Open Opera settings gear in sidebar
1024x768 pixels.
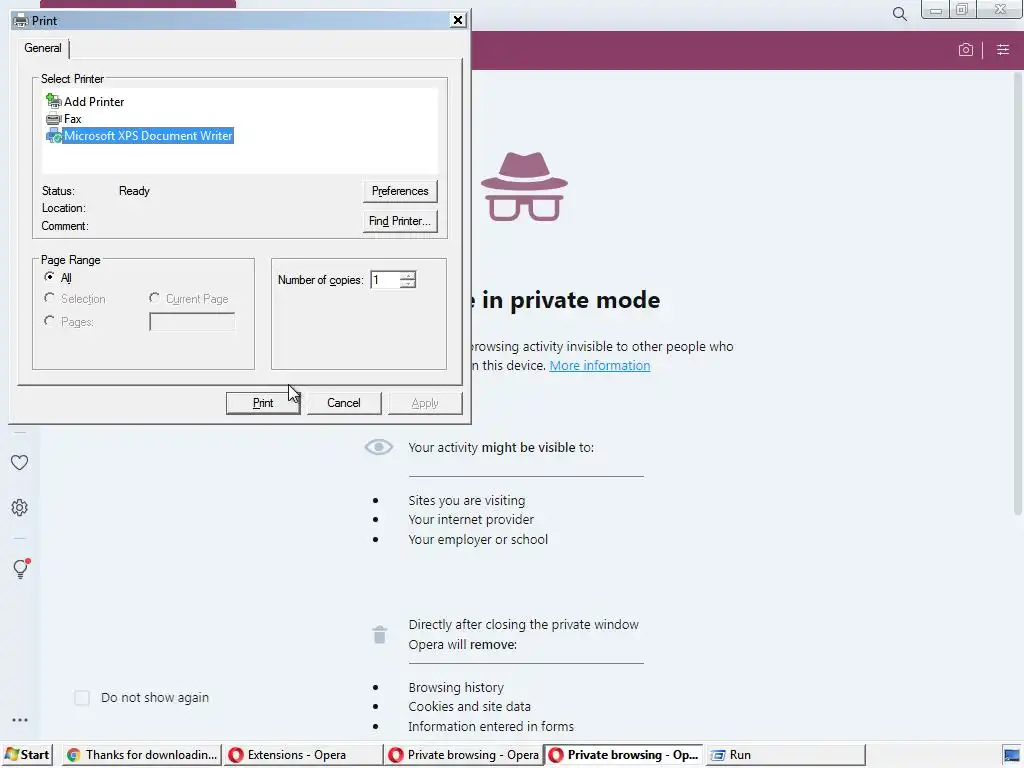point(20,507)
